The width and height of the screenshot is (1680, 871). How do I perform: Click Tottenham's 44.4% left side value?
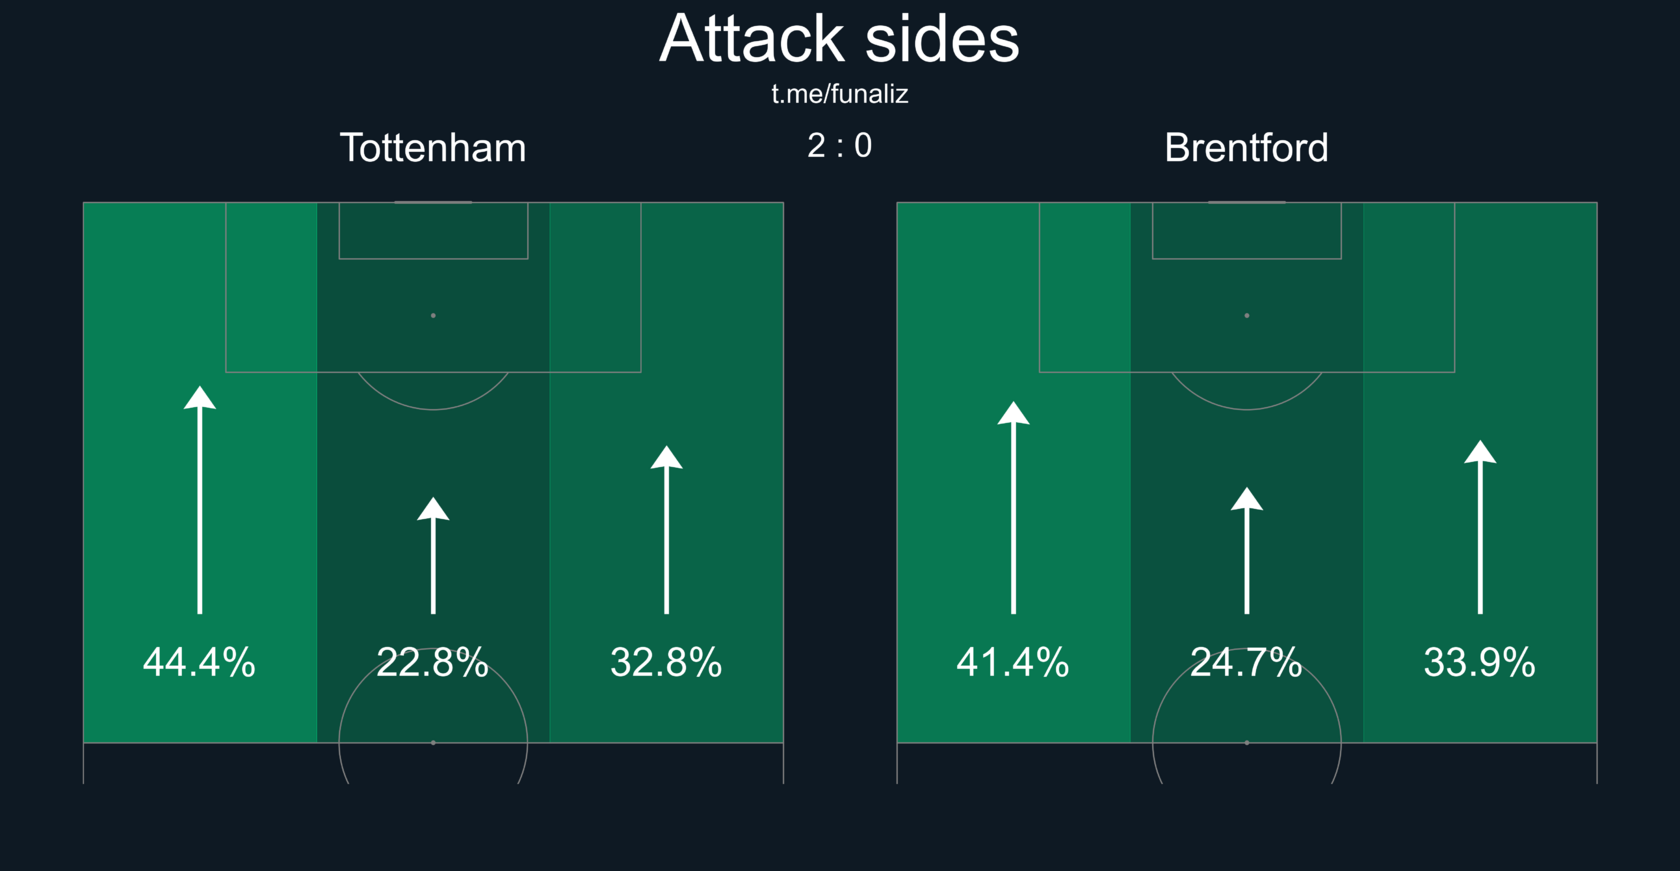point(199,662)
